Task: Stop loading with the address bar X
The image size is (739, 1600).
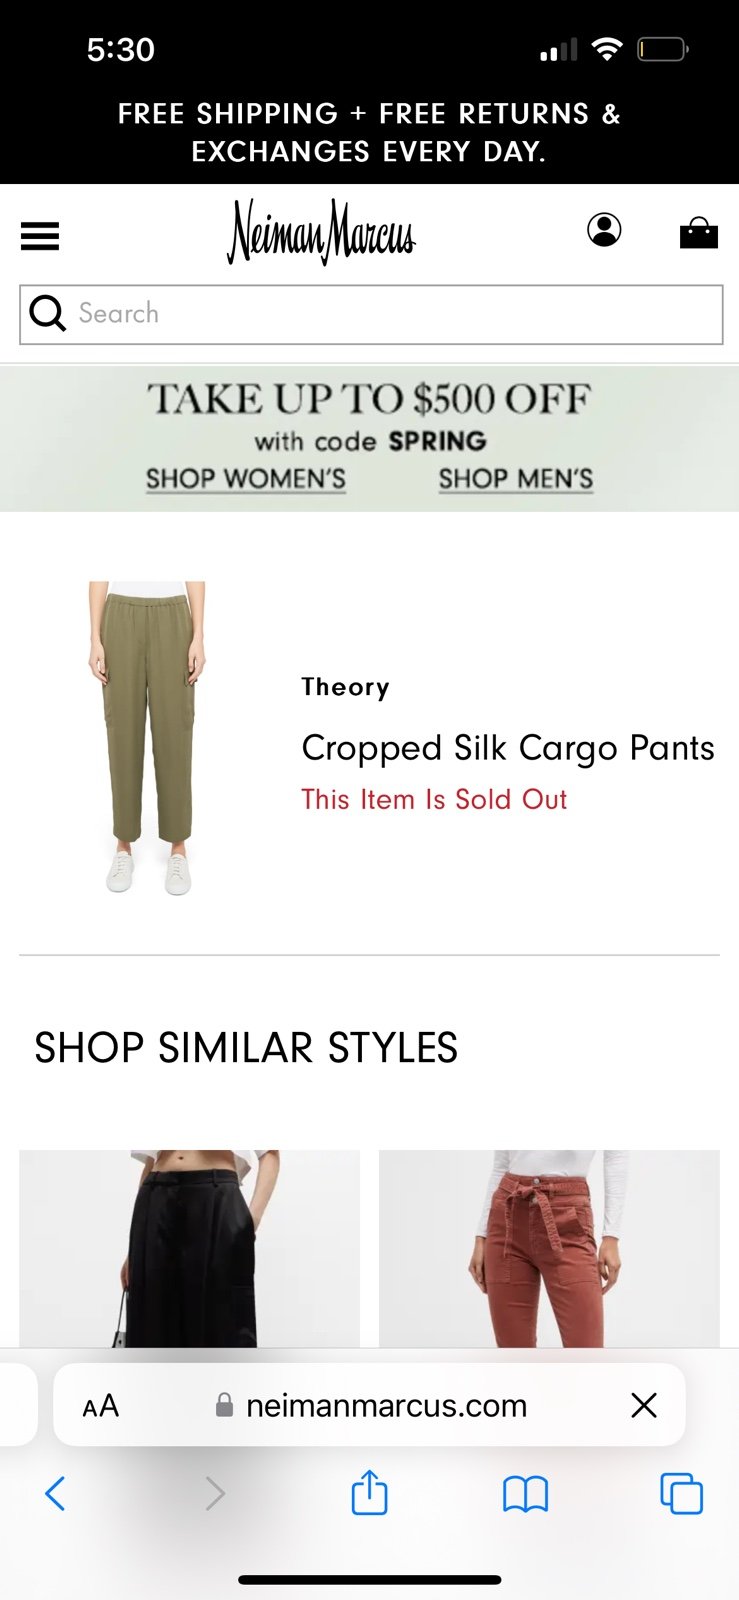Action: point(645,1405)
